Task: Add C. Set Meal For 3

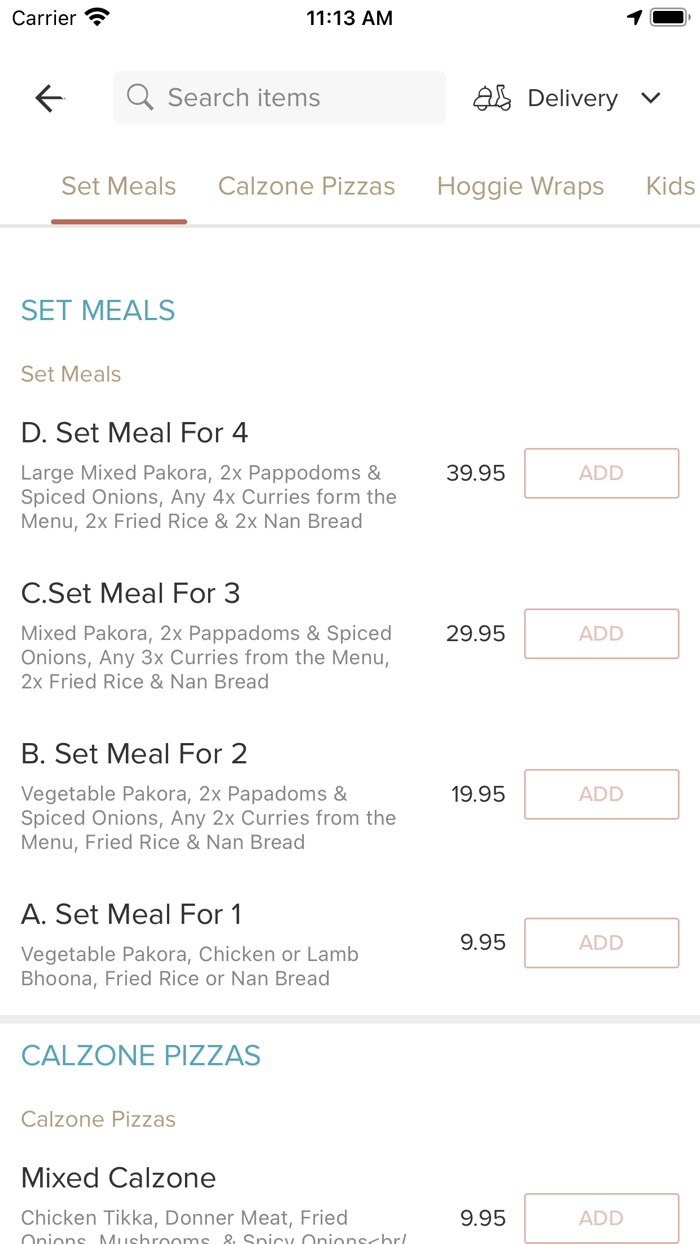Action: 601,634
